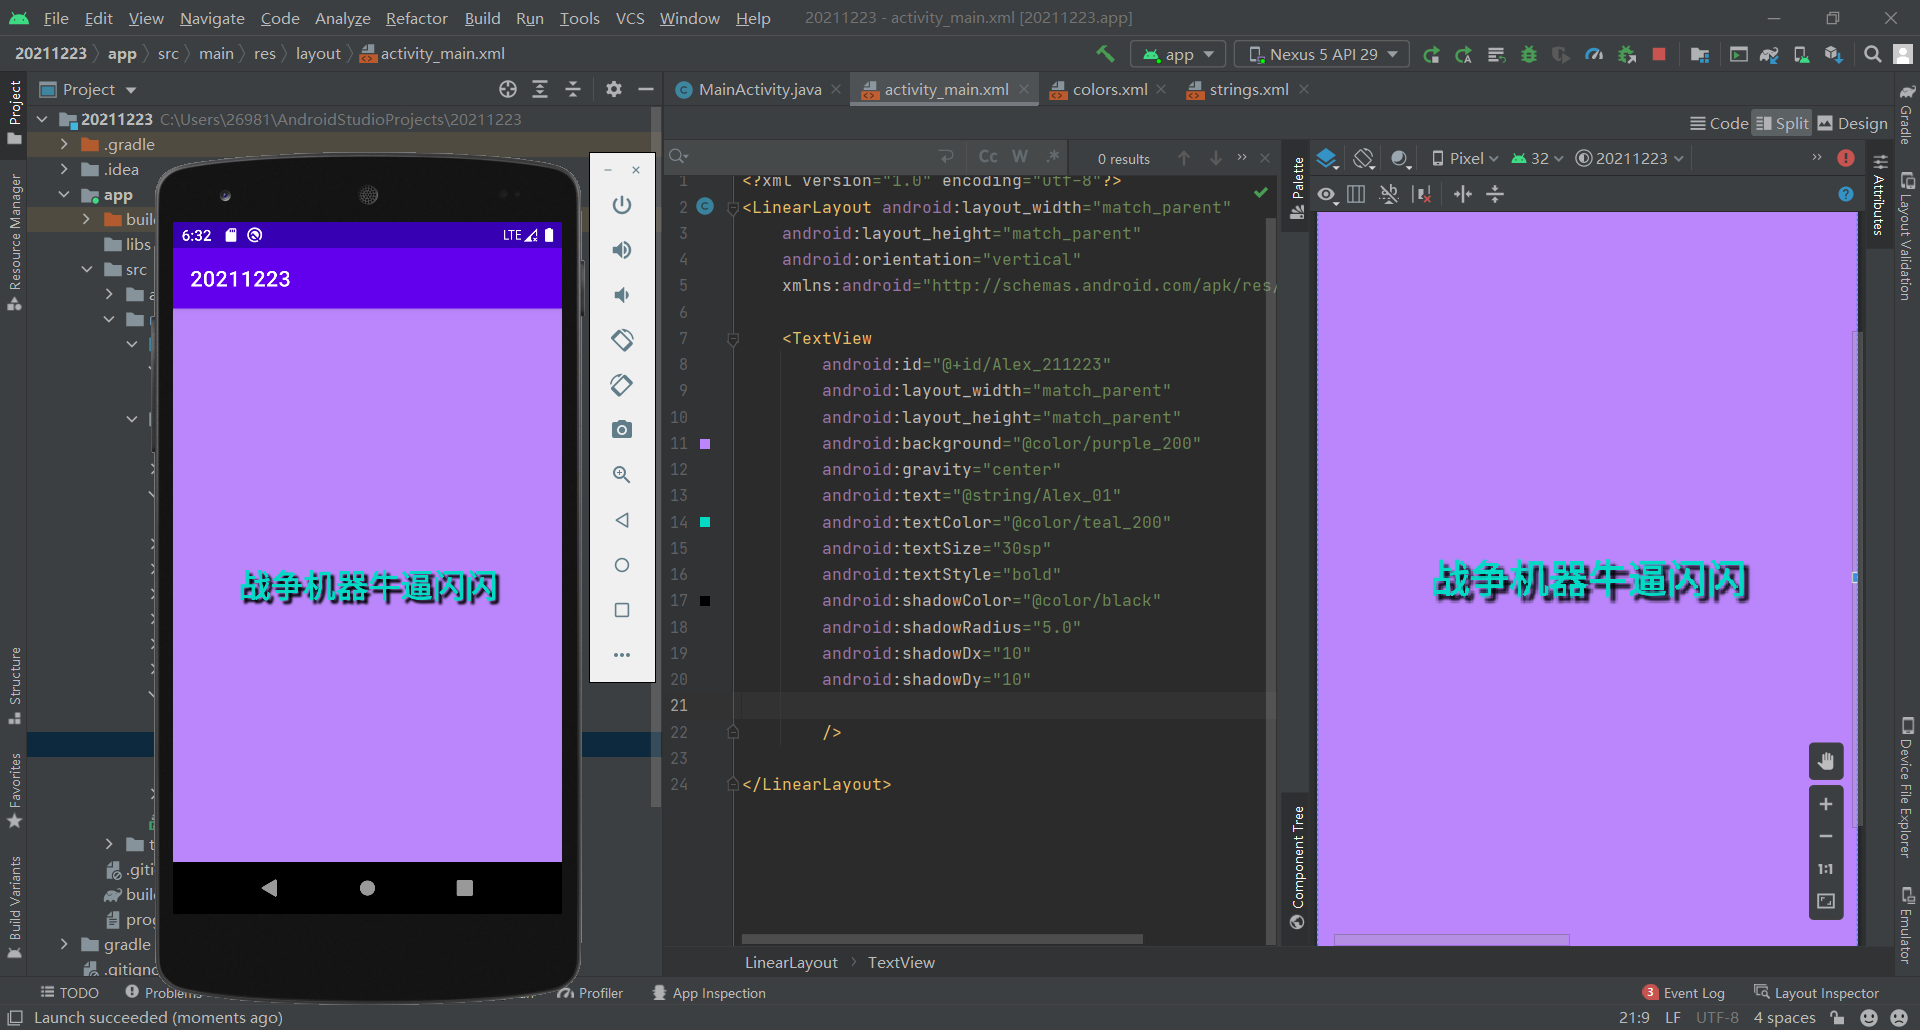Screen dimensions: 1920x1030
Task: Click the emulator Home navigation button
Action: (x=367, y=888)
